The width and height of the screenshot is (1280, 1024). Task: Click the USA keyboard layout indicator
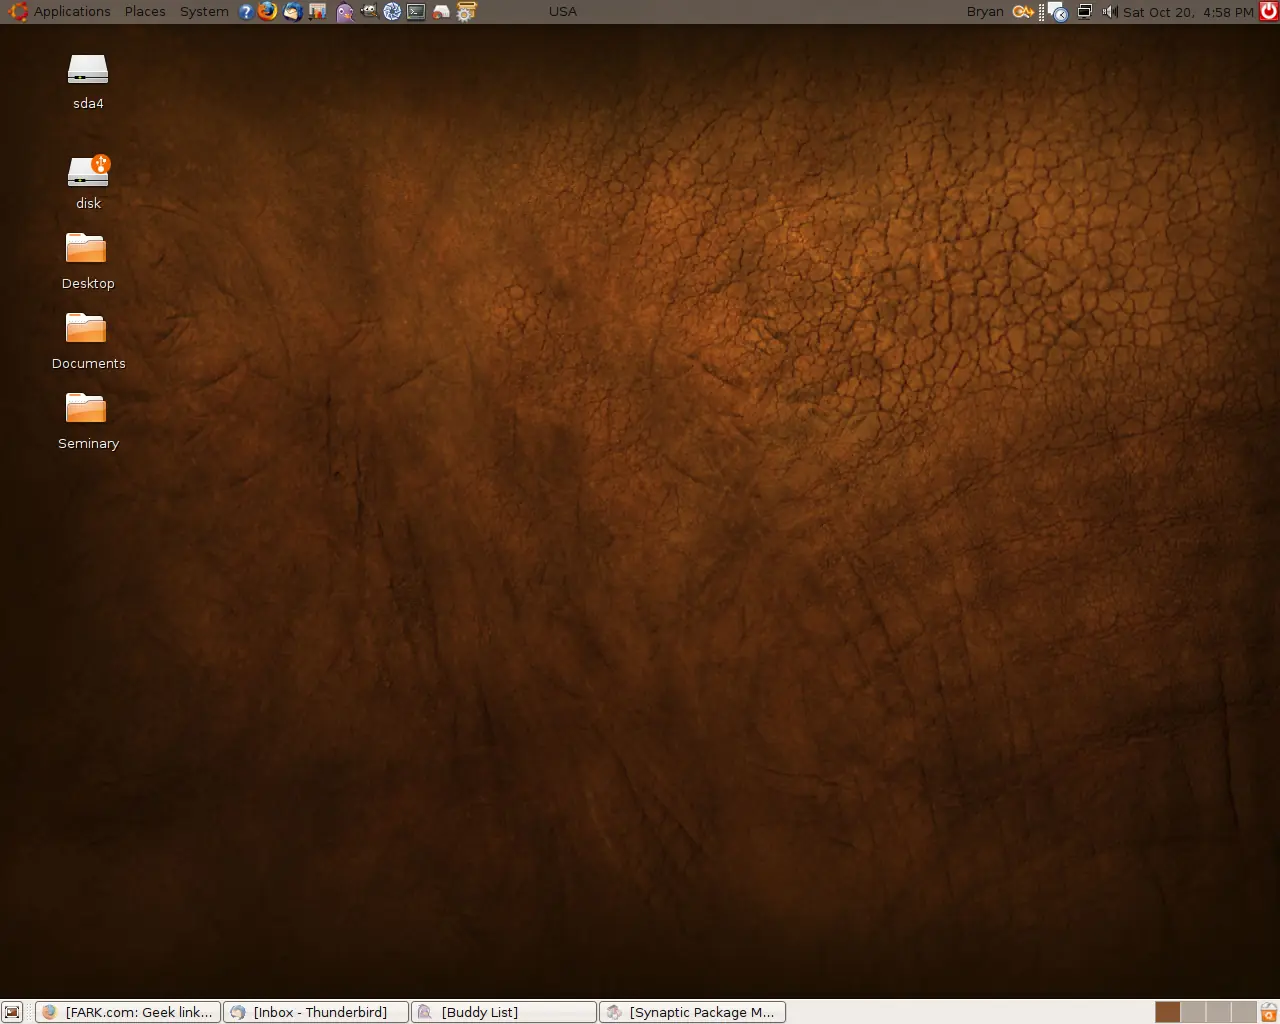tap(563, 12)
